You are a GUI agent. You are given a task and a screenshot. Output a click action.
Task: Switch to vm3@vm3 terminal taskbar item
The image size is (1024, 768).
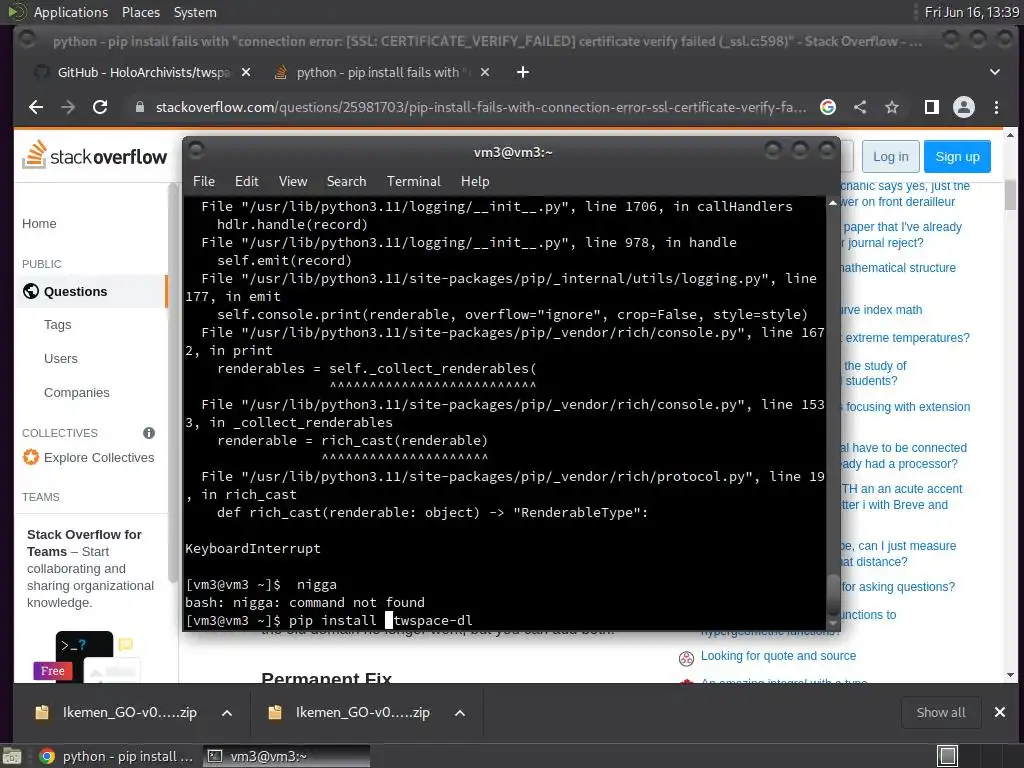[x=286, y=756]
